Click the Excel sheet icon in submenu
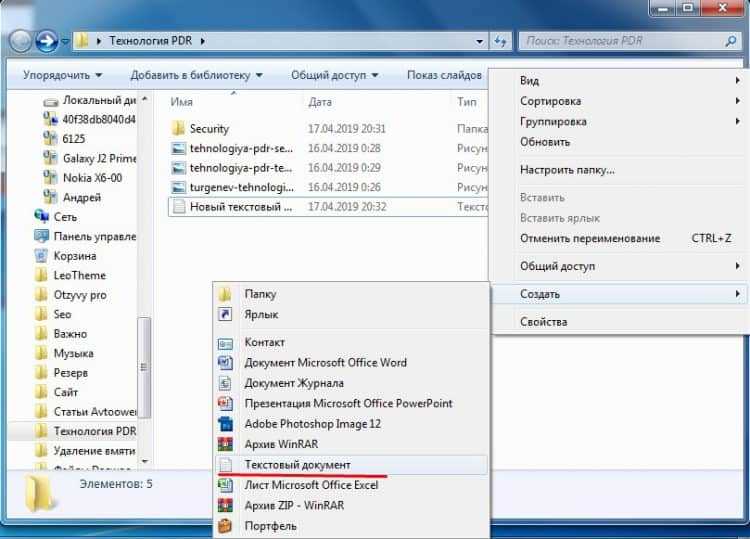The image size is (750, 539). click(225, 485)
